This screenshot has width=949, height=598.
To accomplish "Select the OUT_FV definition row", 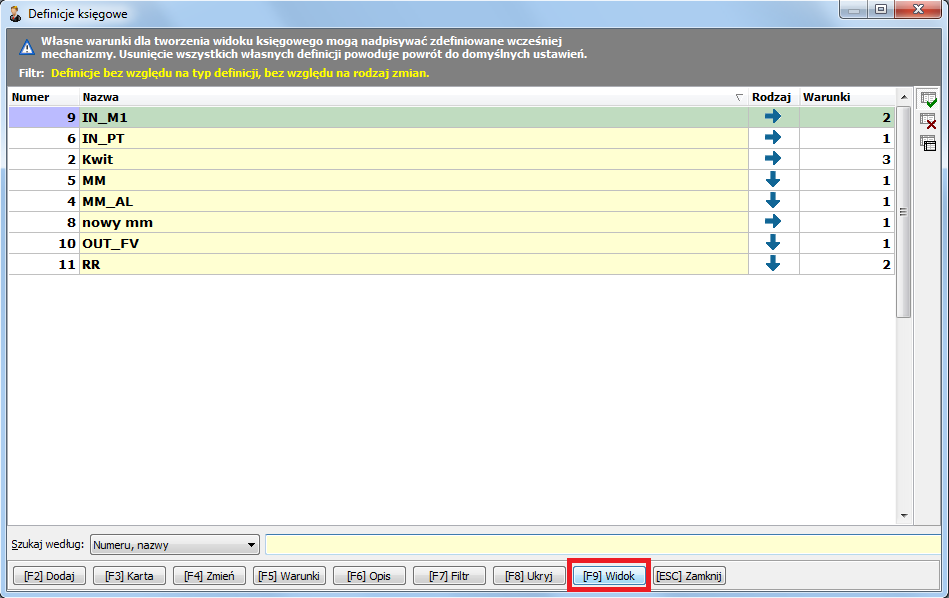I will point(452,243).
